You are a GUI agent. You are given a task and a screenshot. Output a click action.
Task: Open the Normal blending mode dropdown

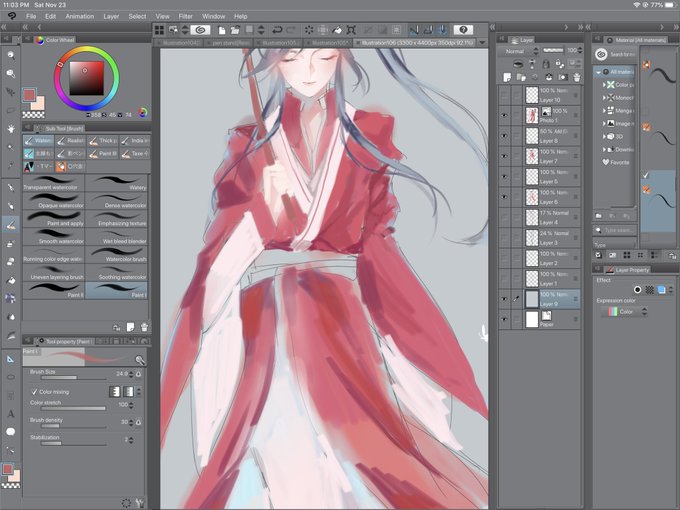point(518,51)
